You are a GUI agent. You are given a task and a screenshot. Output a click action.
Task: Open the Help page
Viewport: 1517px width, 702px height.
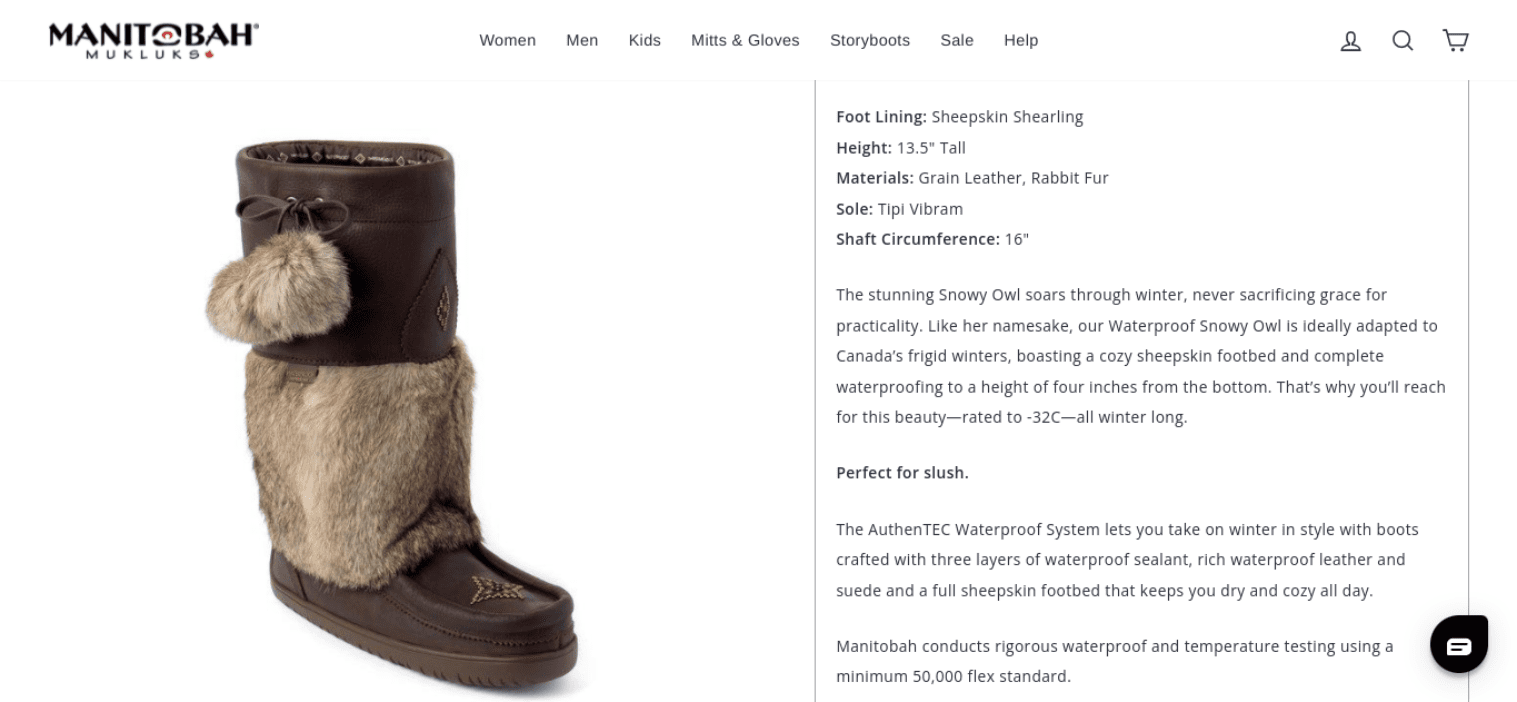point(1020,40)
